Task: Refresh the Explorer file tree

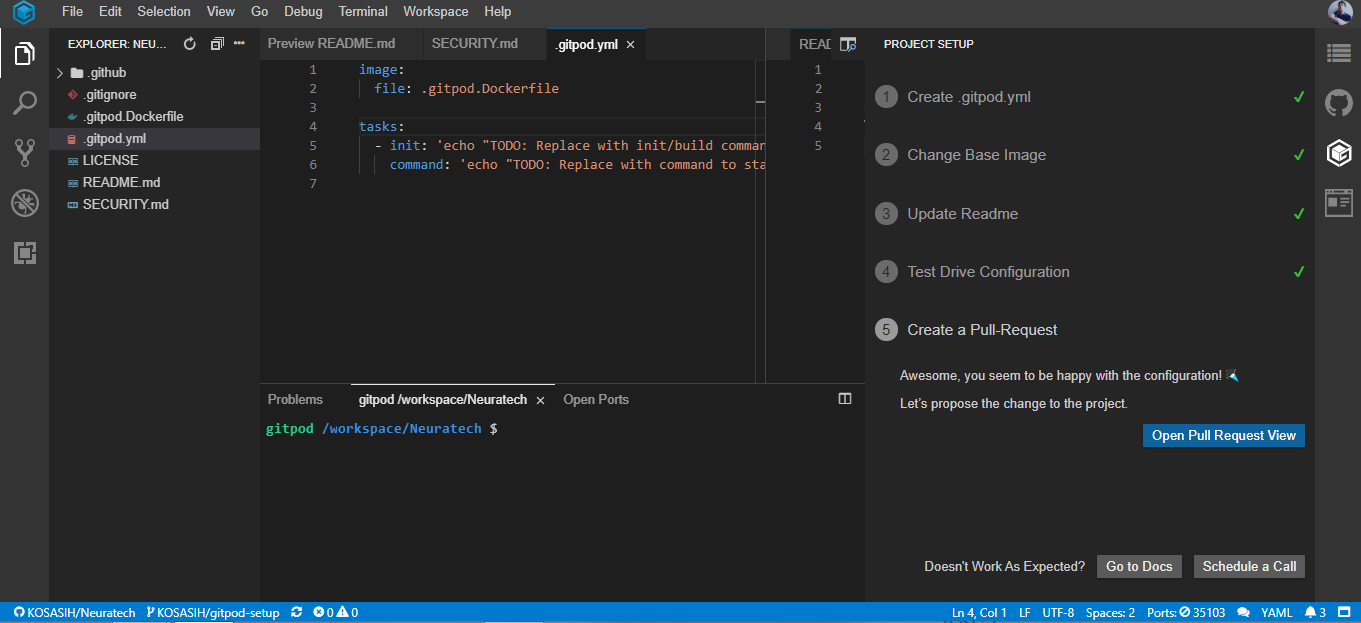Action: point(190,44)
